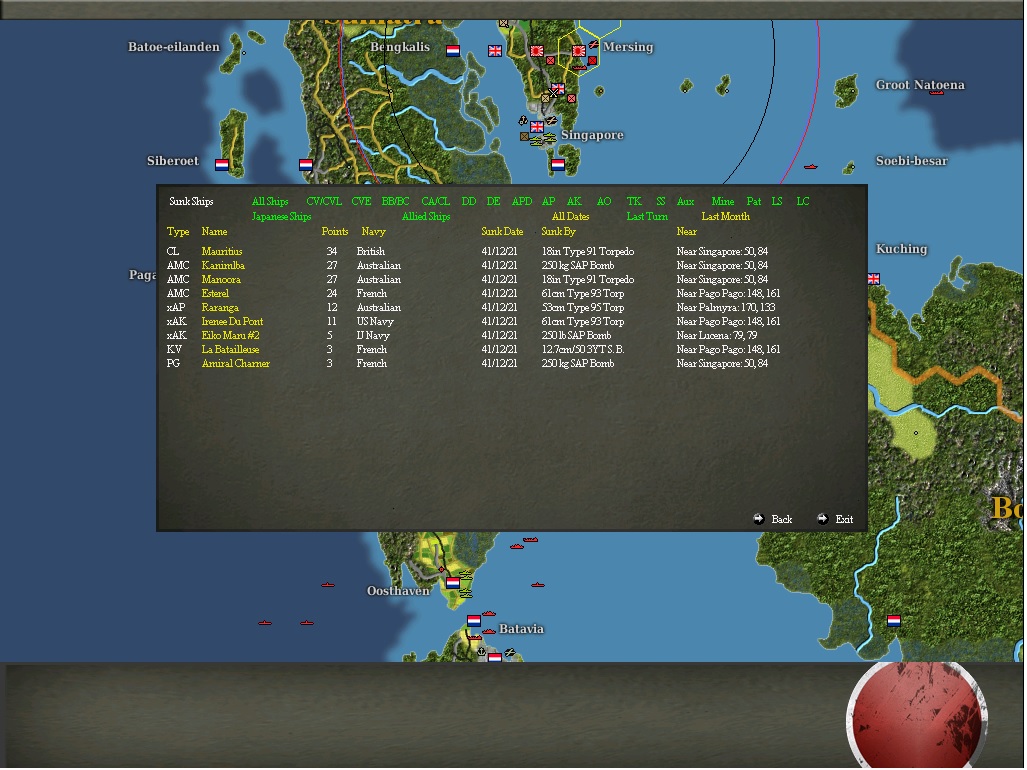Open ship Irenee Du Pont details

point(233,322)
